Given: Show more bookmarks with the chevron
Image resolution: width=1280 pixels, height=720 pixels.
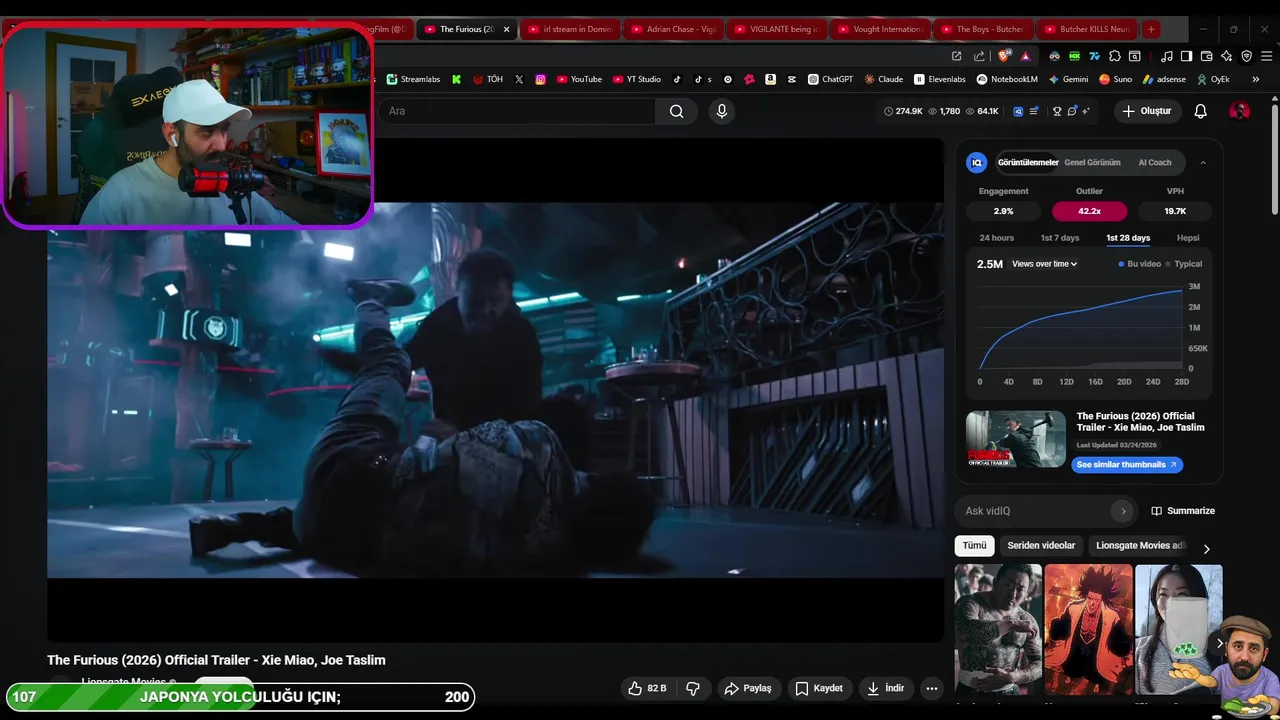Looking at the screenshot, I should 1256,79.
